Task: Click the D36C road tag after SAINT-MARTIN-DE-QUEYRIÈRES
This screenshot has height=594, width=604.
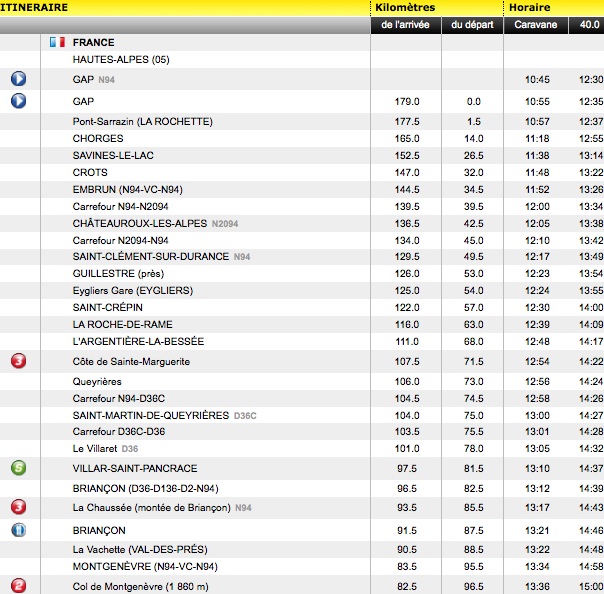Action: (x=245, y=415)
